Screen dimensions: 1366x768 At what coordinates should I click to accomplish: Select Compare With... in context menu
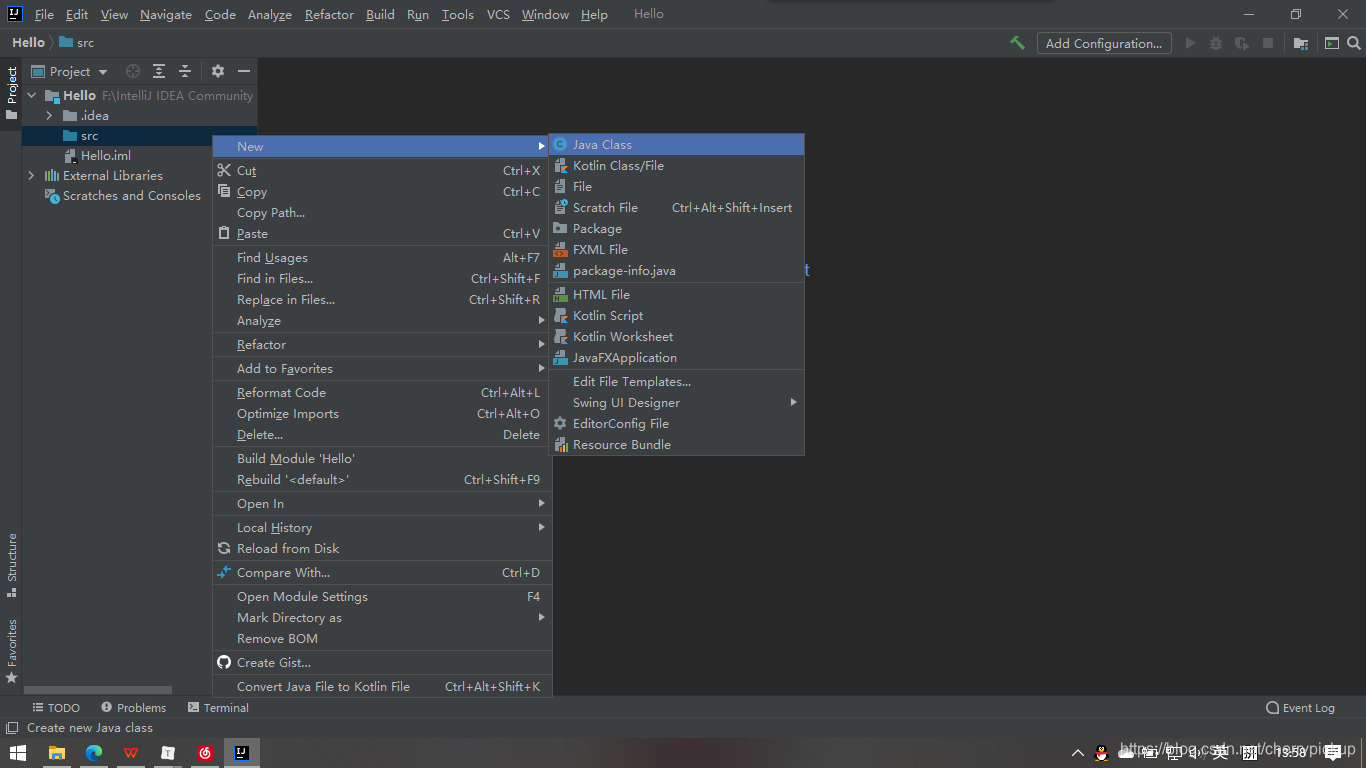click(x=381, y=572)
